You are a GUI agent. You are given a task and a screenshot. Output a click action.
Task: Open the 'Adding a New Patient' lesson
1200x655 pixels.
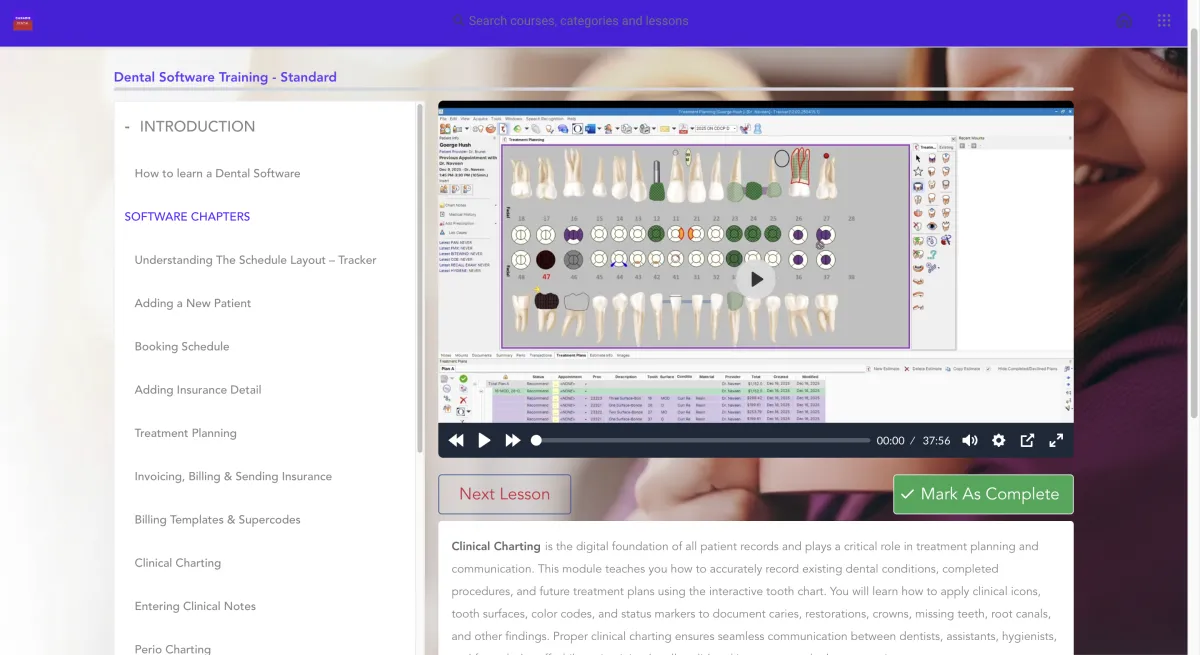point(193,303)
